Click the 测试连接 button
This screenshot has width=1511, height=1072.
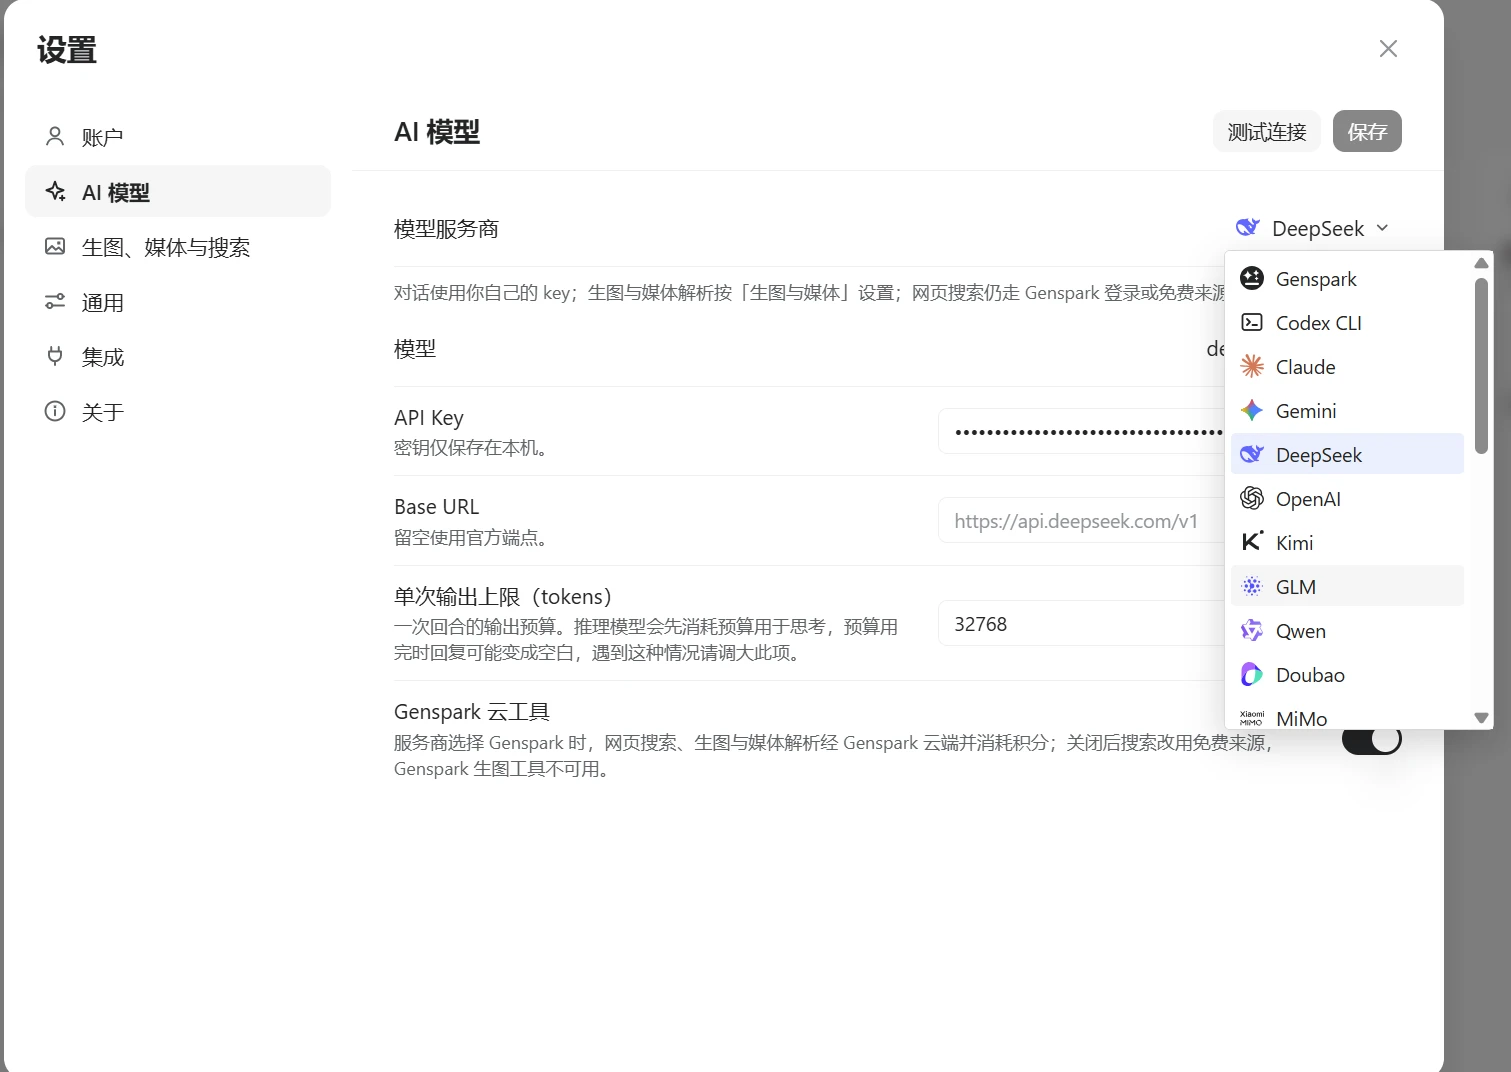(x=1267, y=131)
